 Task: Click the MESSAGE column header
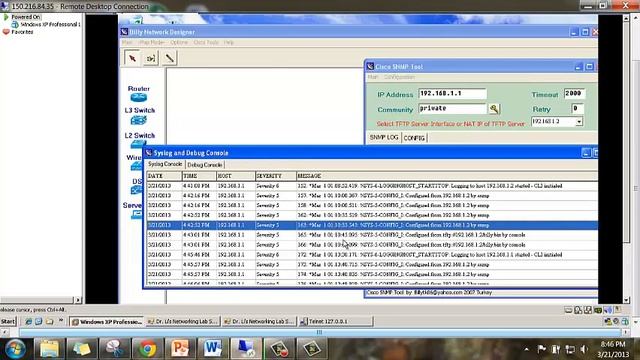click(447, 176)
